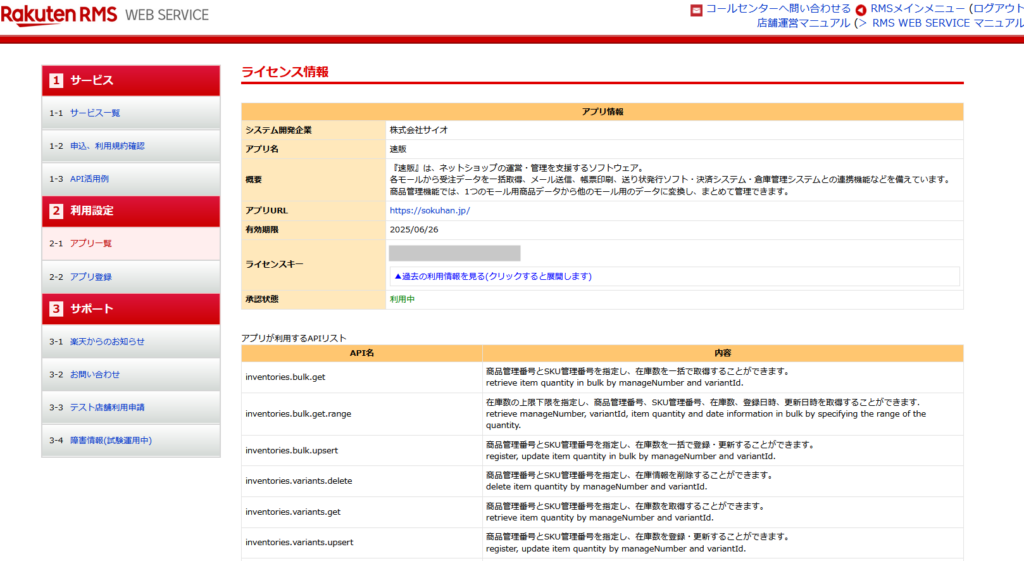This screenshot has width=1024, height=561.
Task: Open 3-1 楽天からのお知らせ
Action: click(x=107, y=342)
